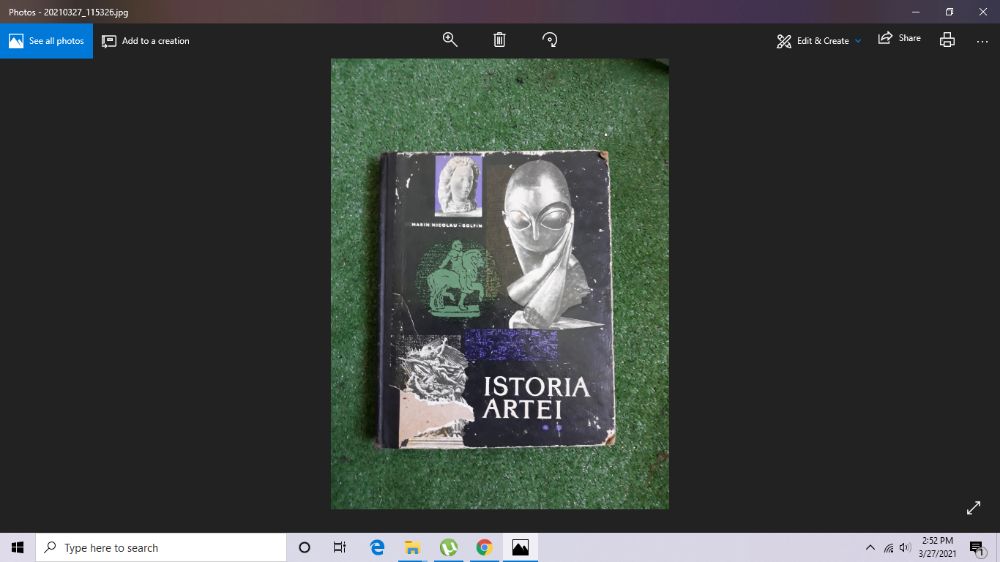Open Google Chrome from the taskbar
The height and width of the screenshot is (562, 1000).
(484, 547)
